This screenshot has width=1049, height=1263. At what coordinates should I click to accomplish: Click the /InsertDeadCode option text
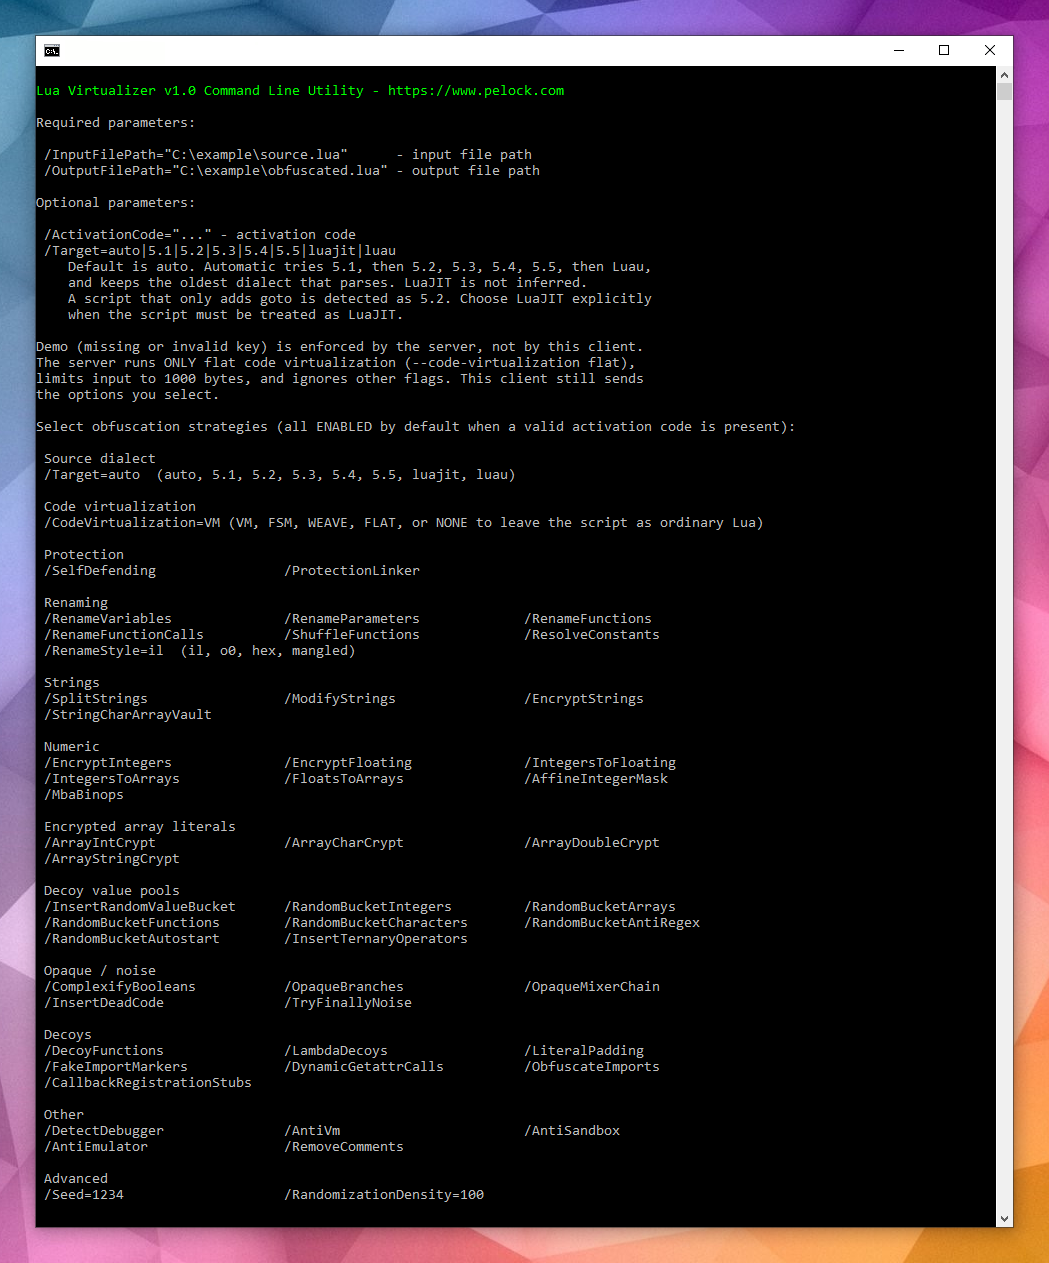[x=104, y=1003]
